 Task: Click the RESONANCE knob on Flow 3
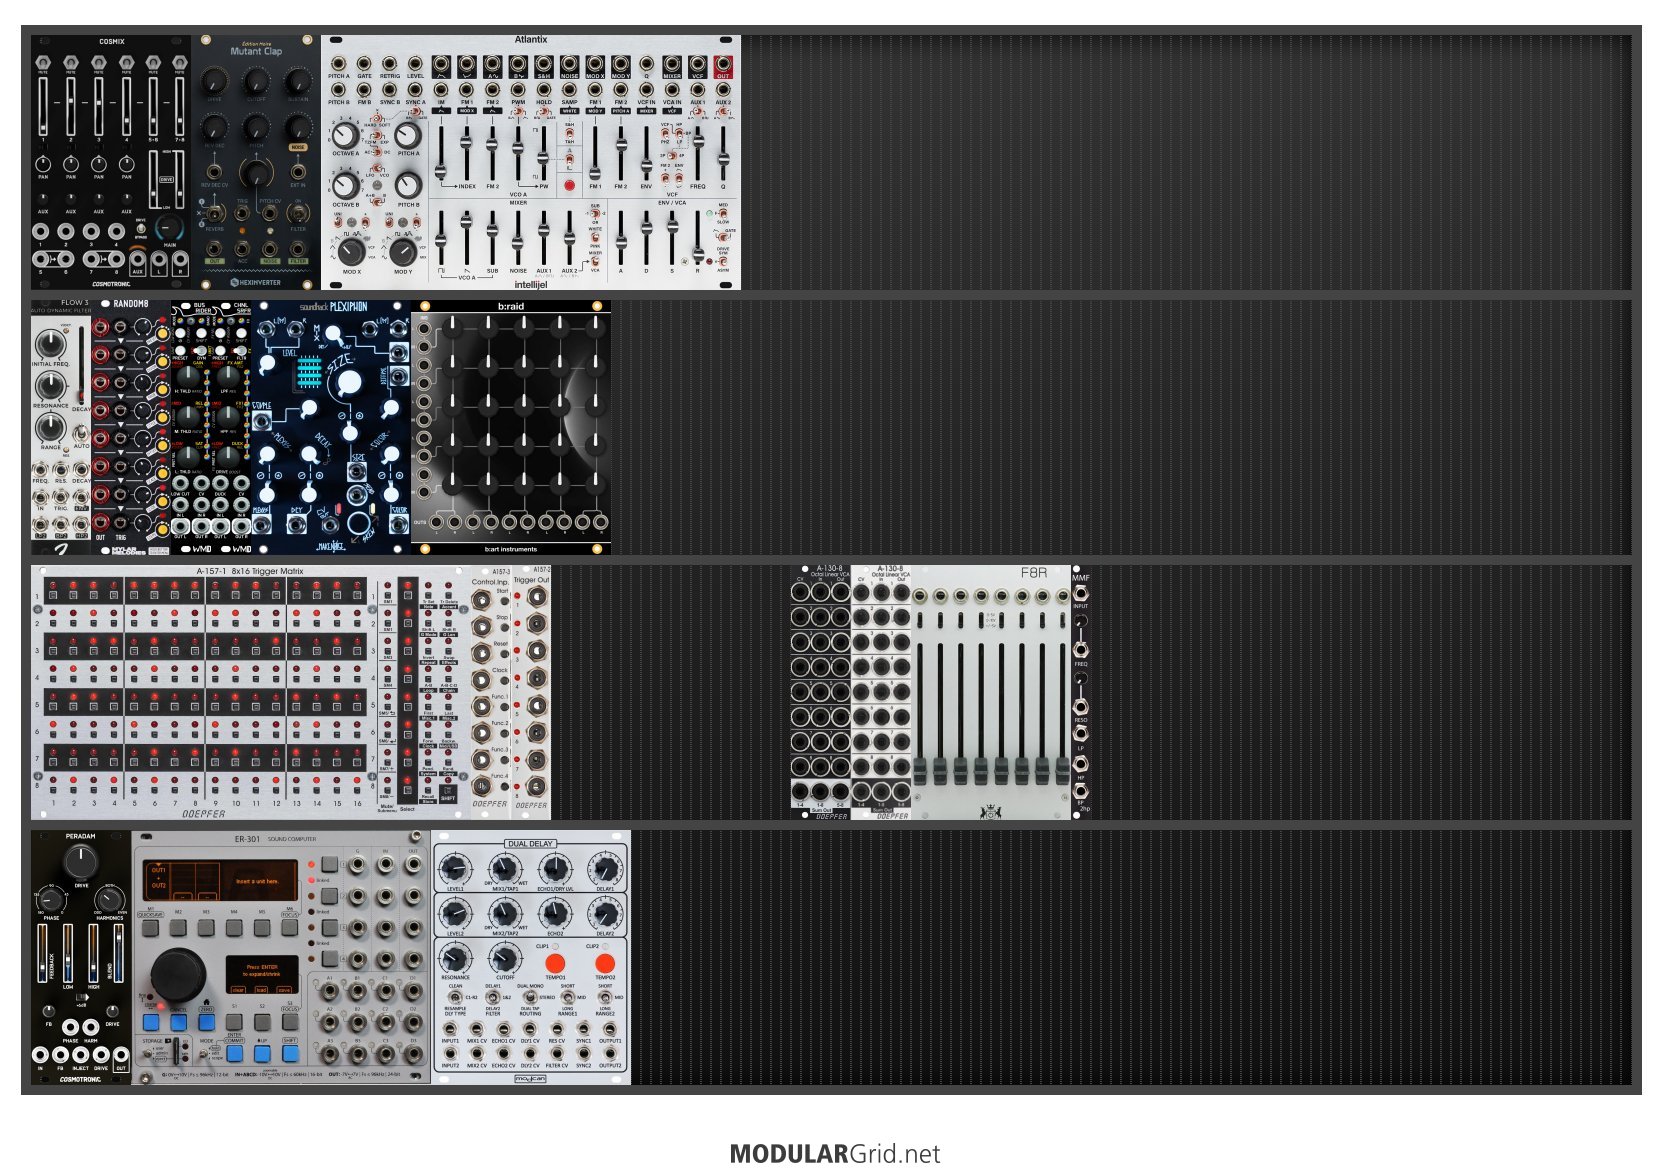click(50, 387)
